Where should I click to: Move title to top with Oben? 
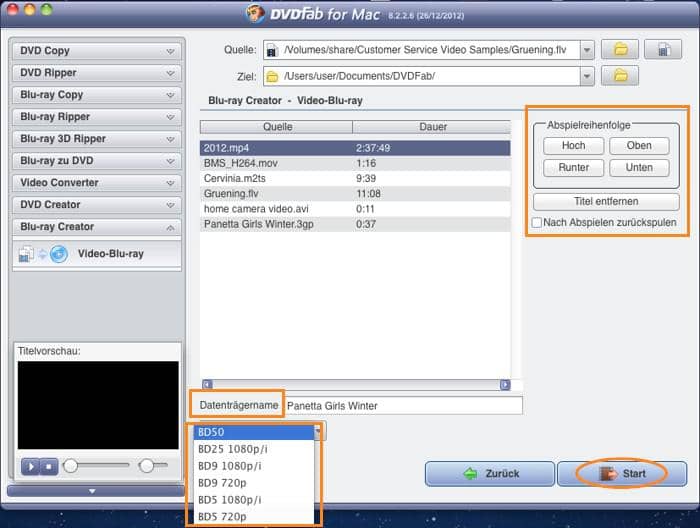click(639, 146)
